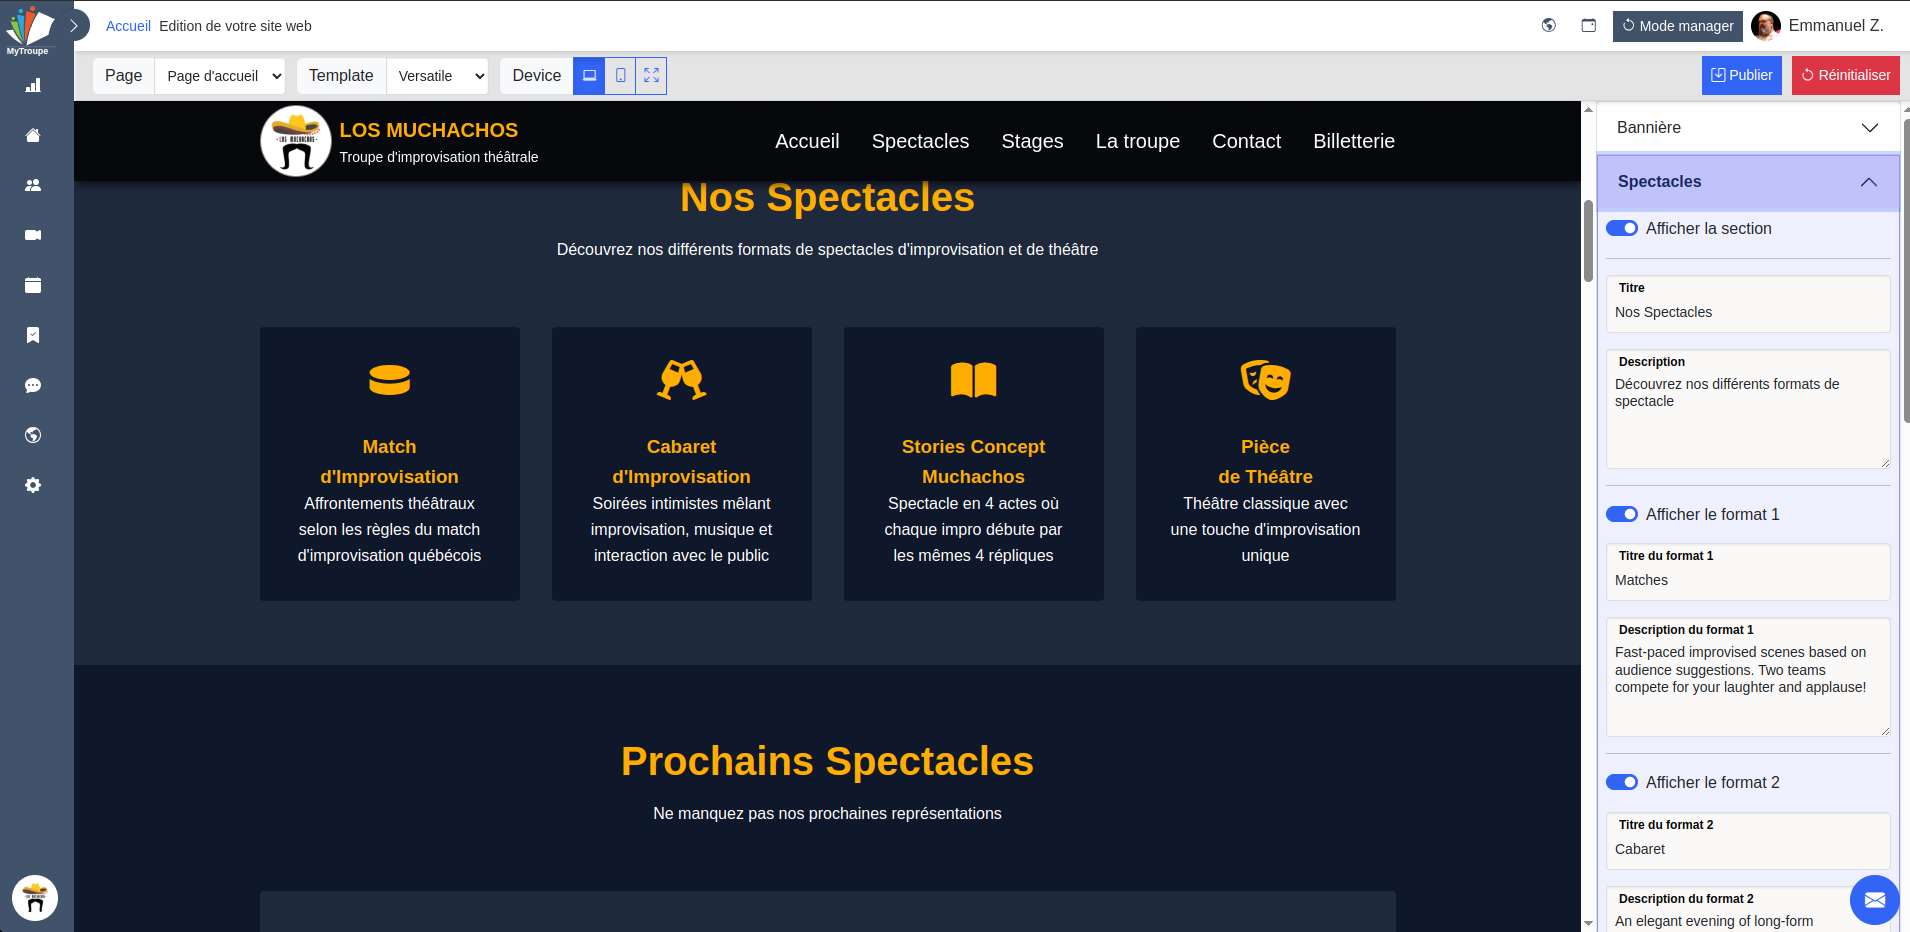The width and height of the screenshot is (1910, 932).
Task: Open the members (people) sidebar icon
Action: [x=33, y=185]
